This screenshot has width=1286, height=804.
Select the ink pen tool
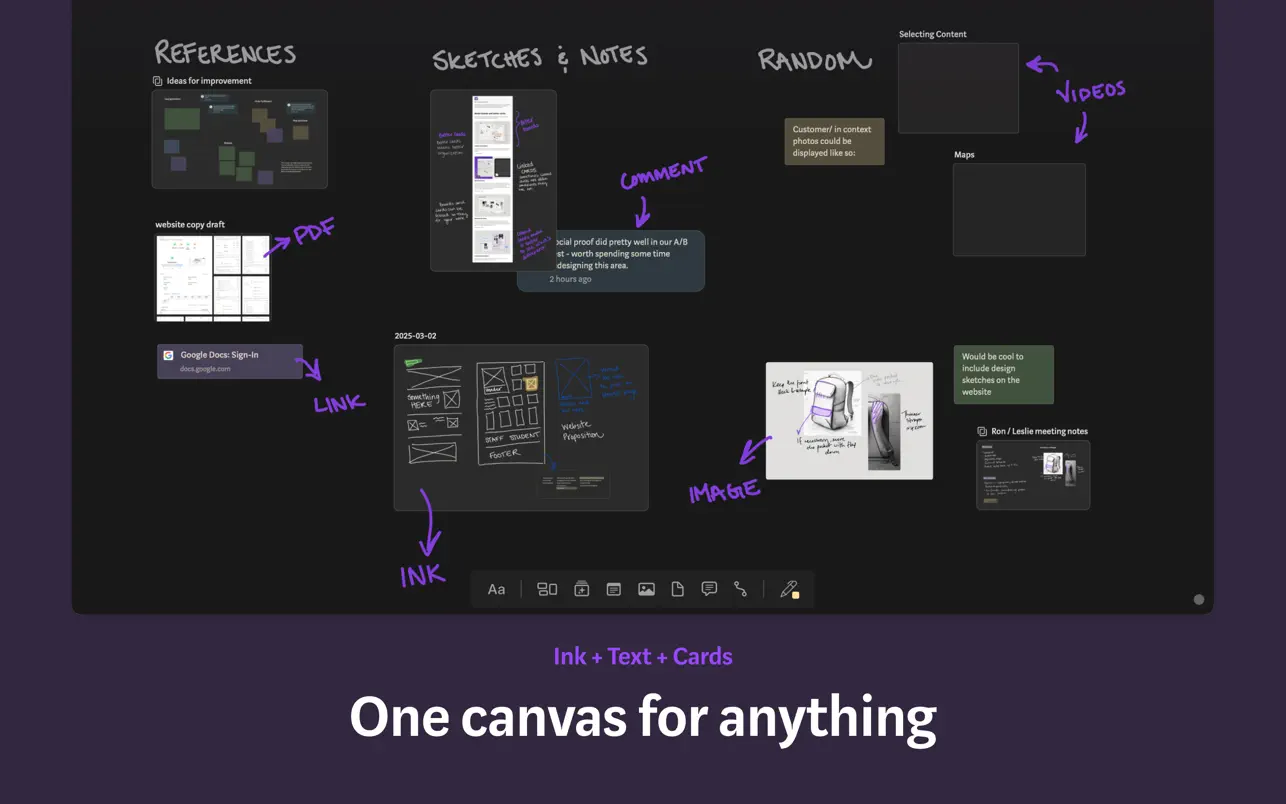point(787,588)
